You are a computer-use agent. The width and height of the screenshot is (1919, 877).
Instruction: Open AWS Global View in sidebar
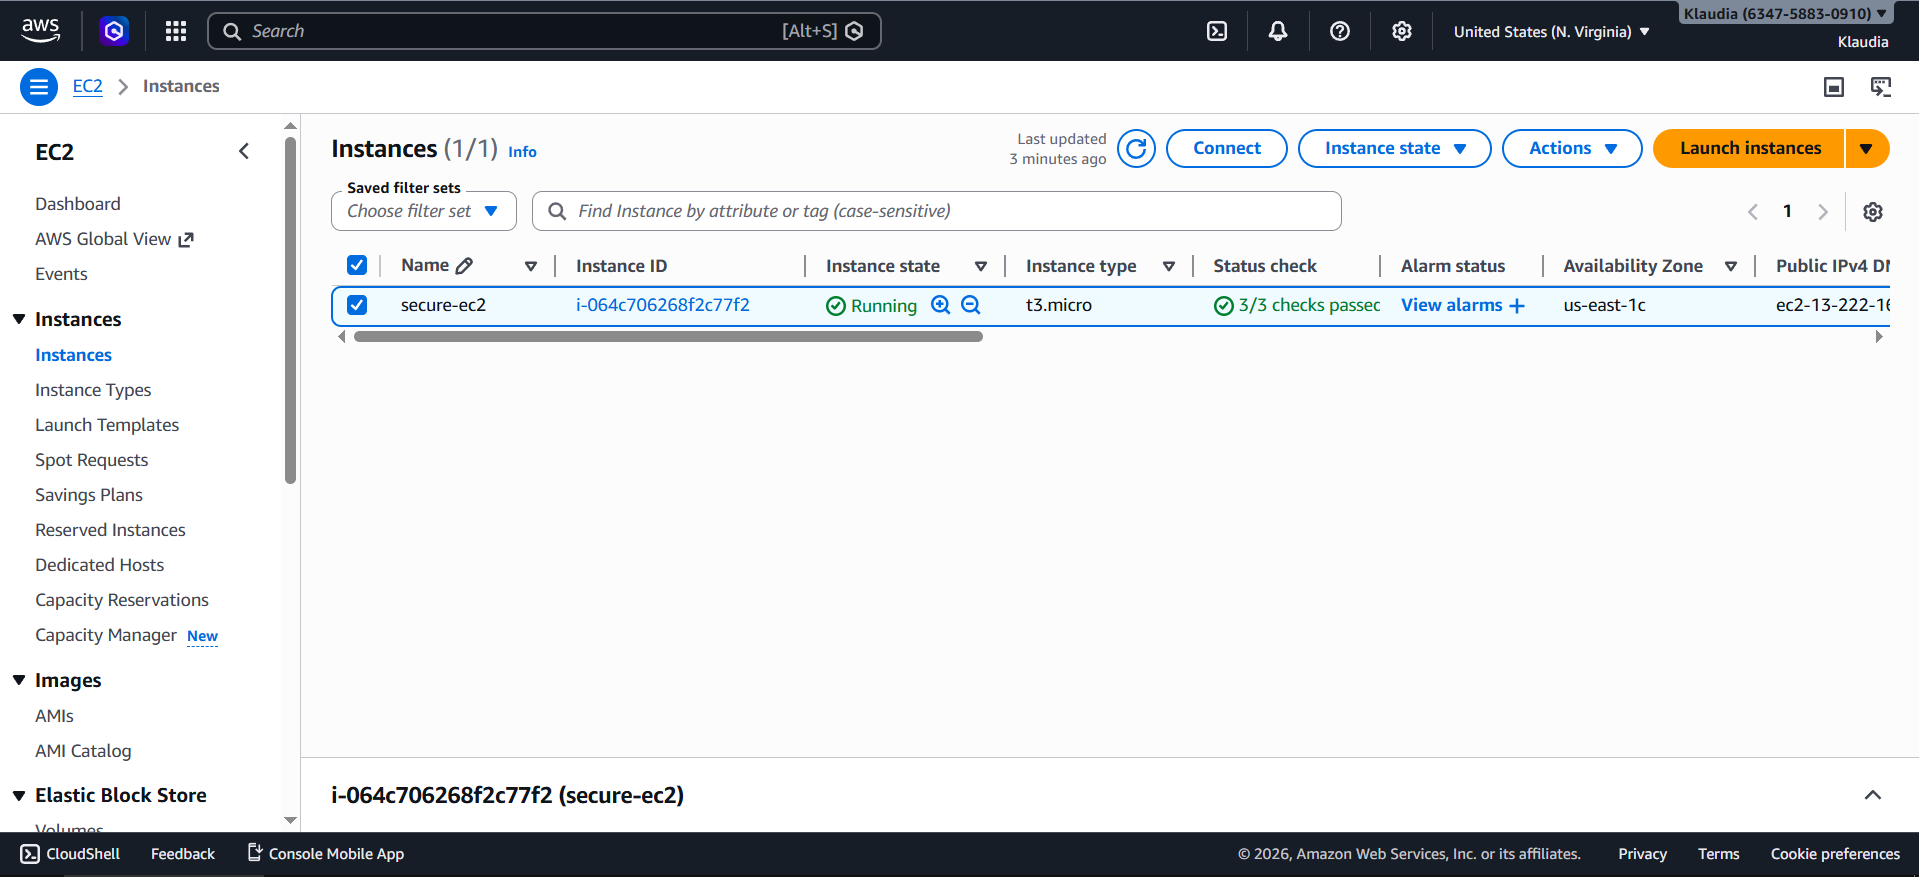(x=114, y=239)
